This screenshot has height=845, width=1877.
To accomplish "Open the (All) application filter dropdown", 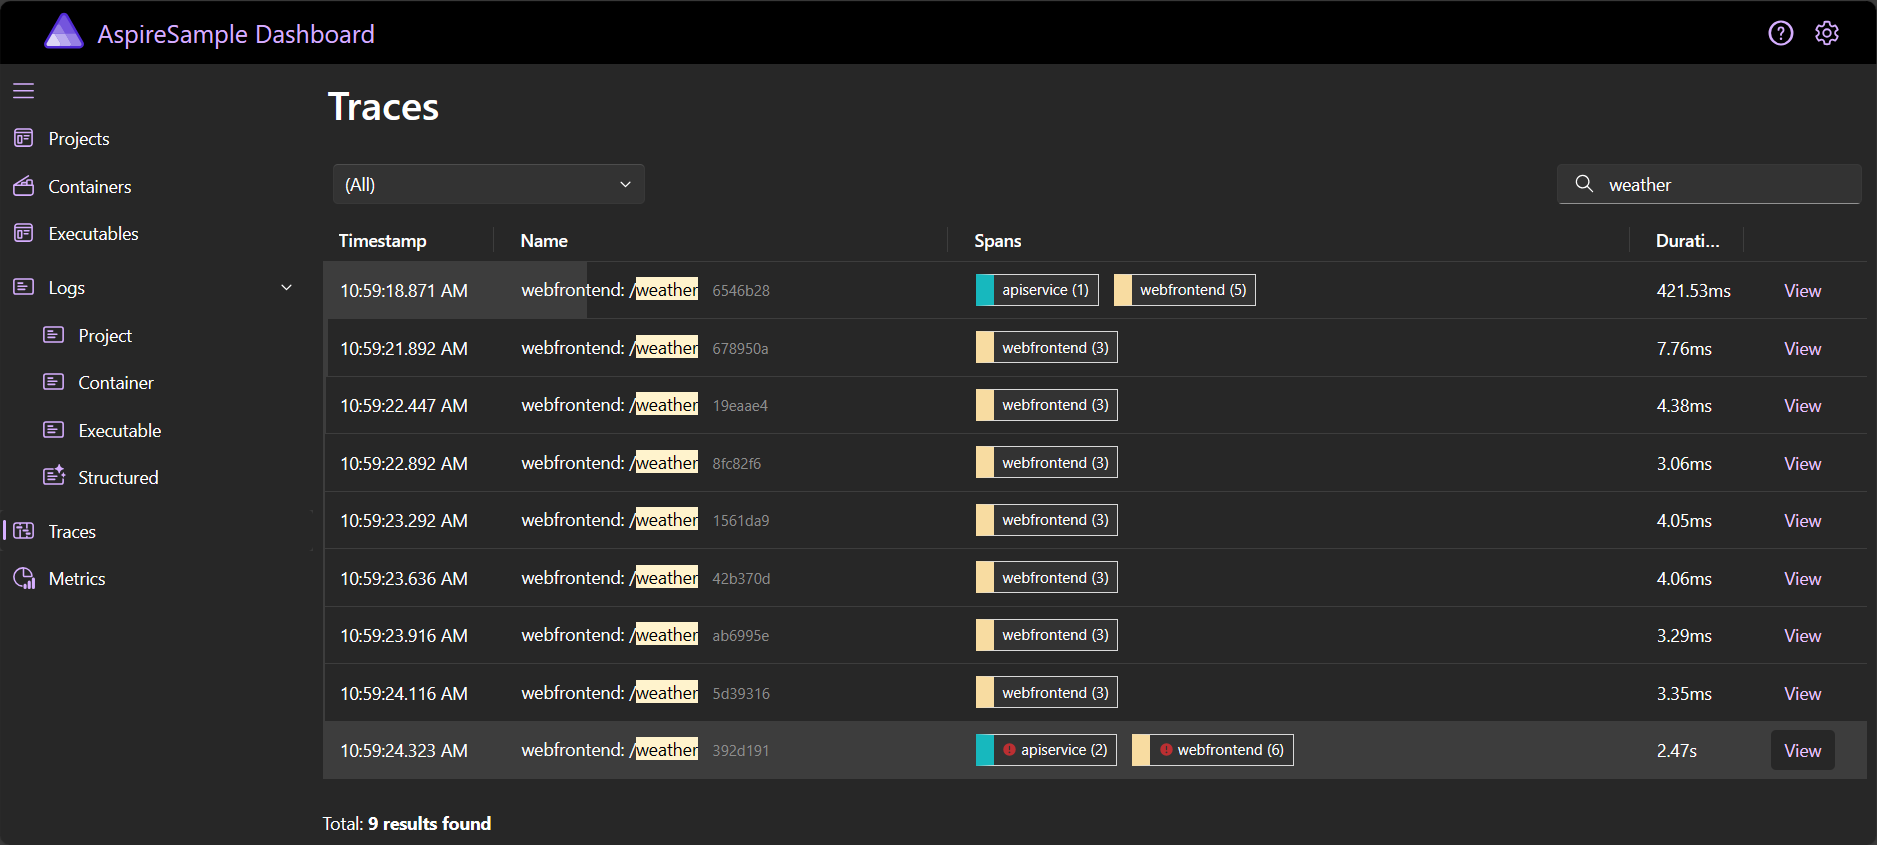I will pos(488,184).
